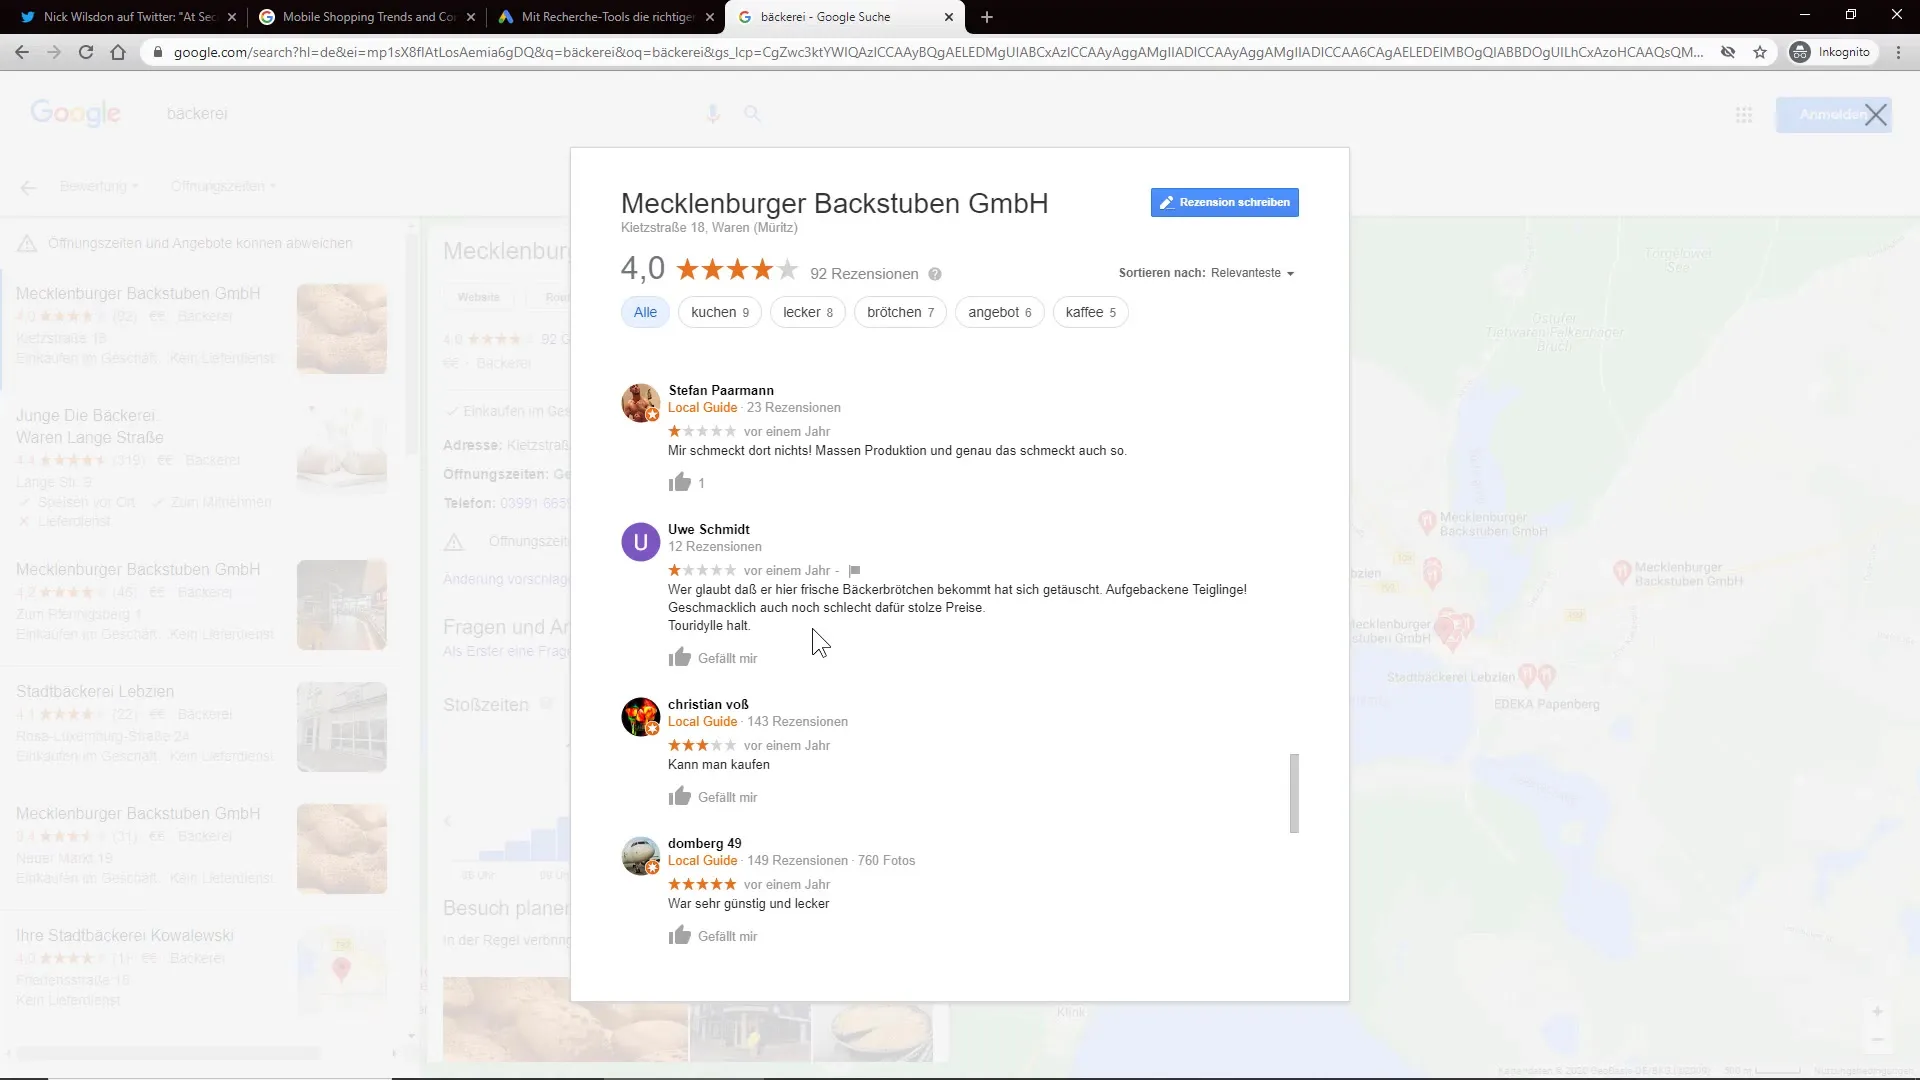Viewport: 1920px width, 1080px height.
Task: Switch to Mobile Shopping Trends tab
Action: tap(368, 17)
